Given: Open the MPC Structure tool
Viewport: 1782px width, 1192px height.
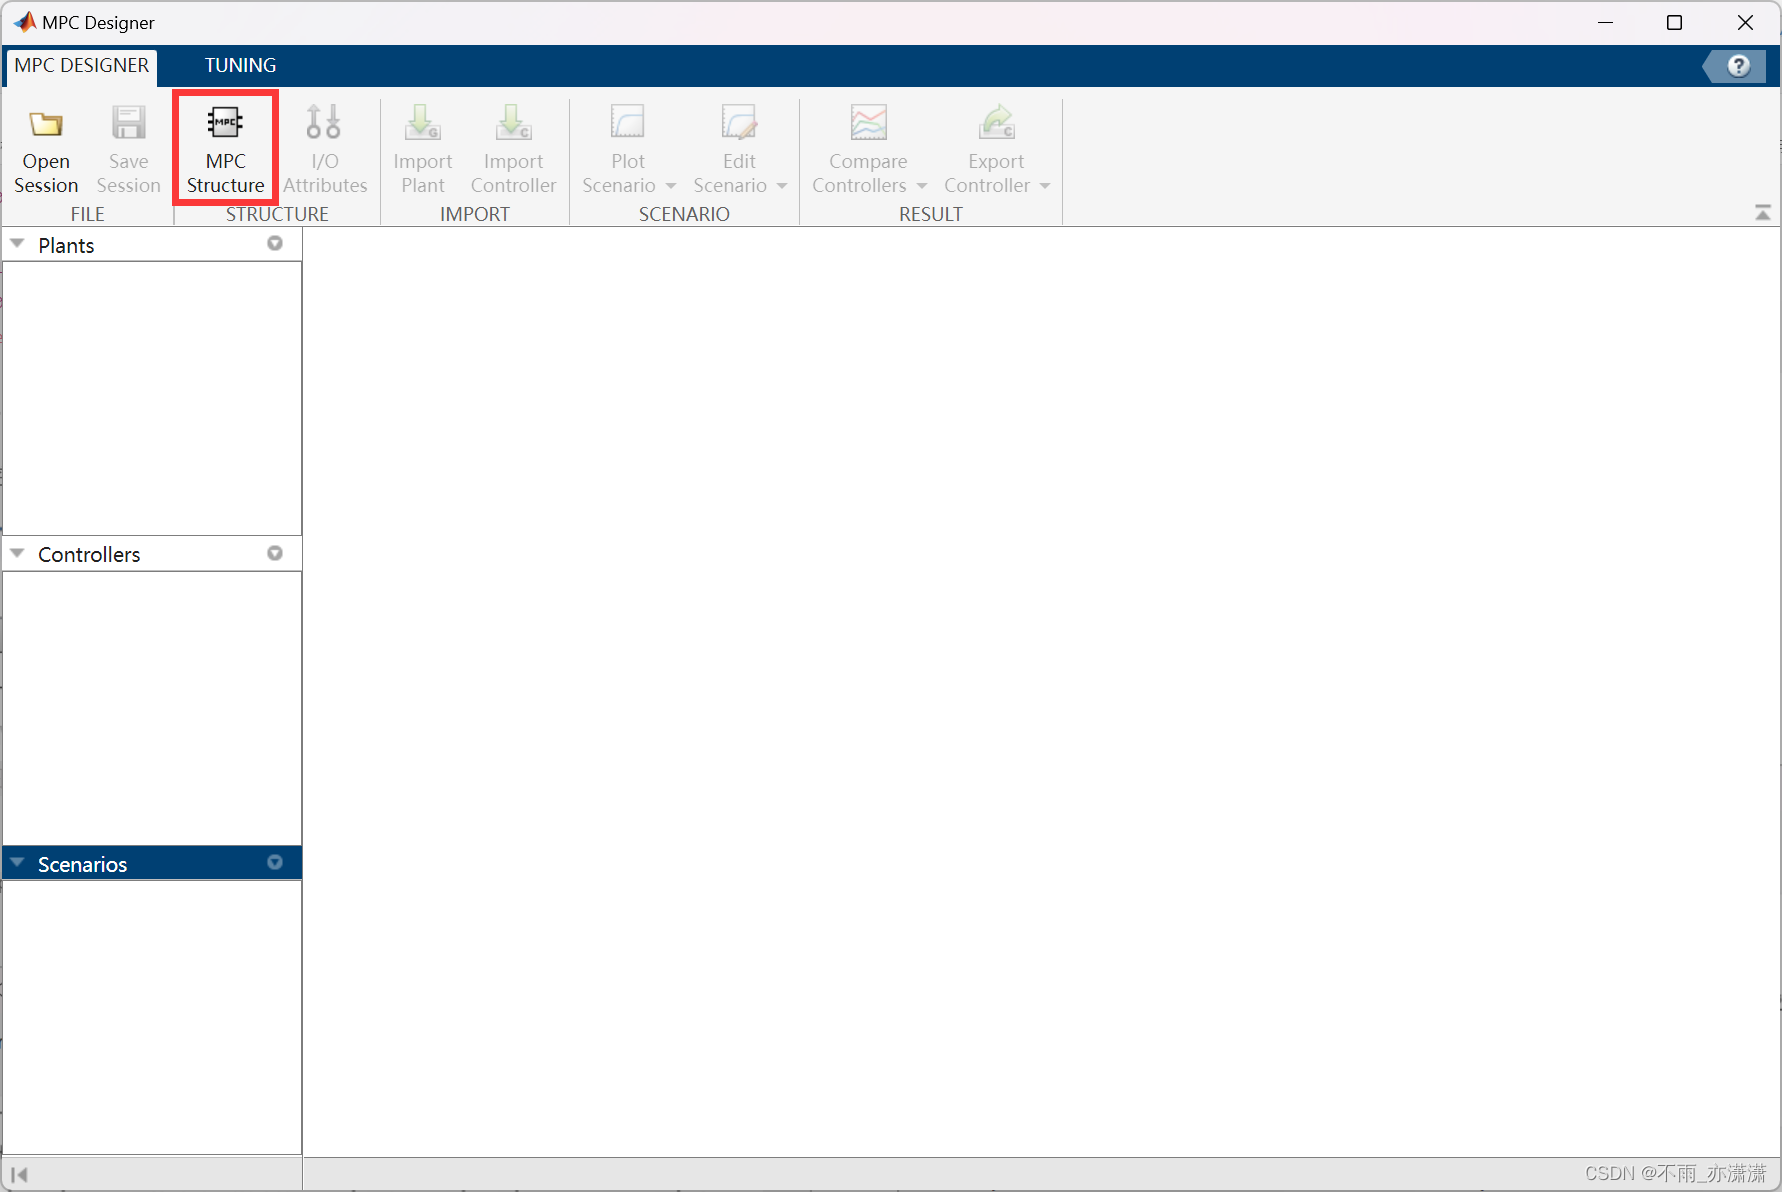Looking at the screenshot, I should (225, 148).
